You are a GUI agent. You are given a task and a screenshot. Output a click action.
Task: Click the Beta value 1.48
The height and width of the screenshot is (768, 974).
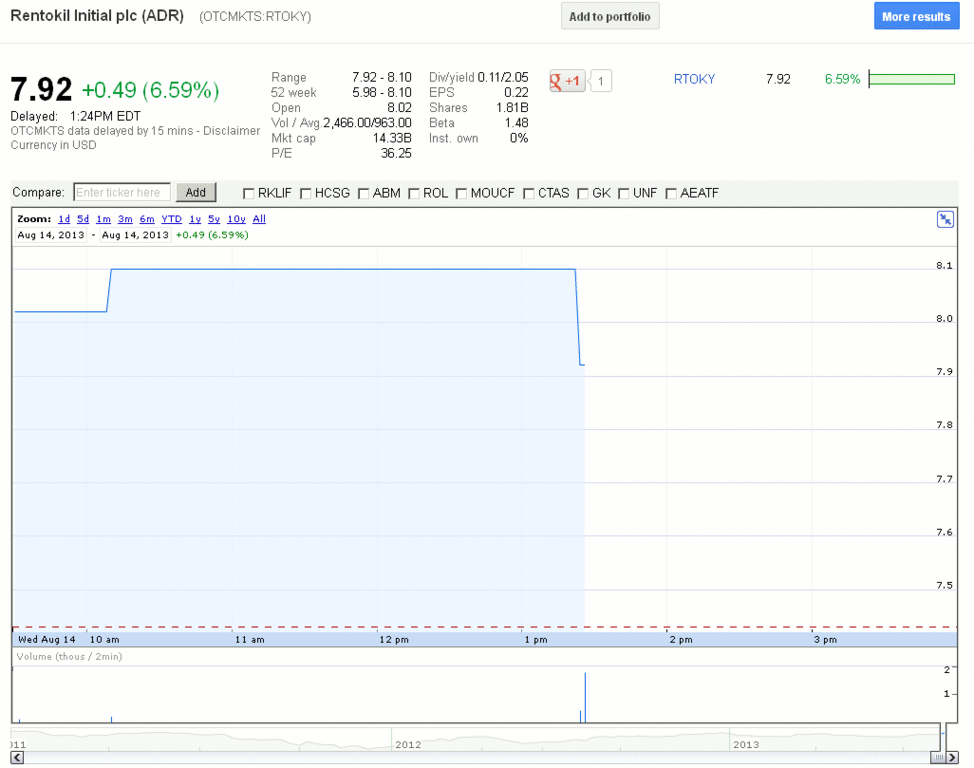pyautogui.click(x=516, y=123)
